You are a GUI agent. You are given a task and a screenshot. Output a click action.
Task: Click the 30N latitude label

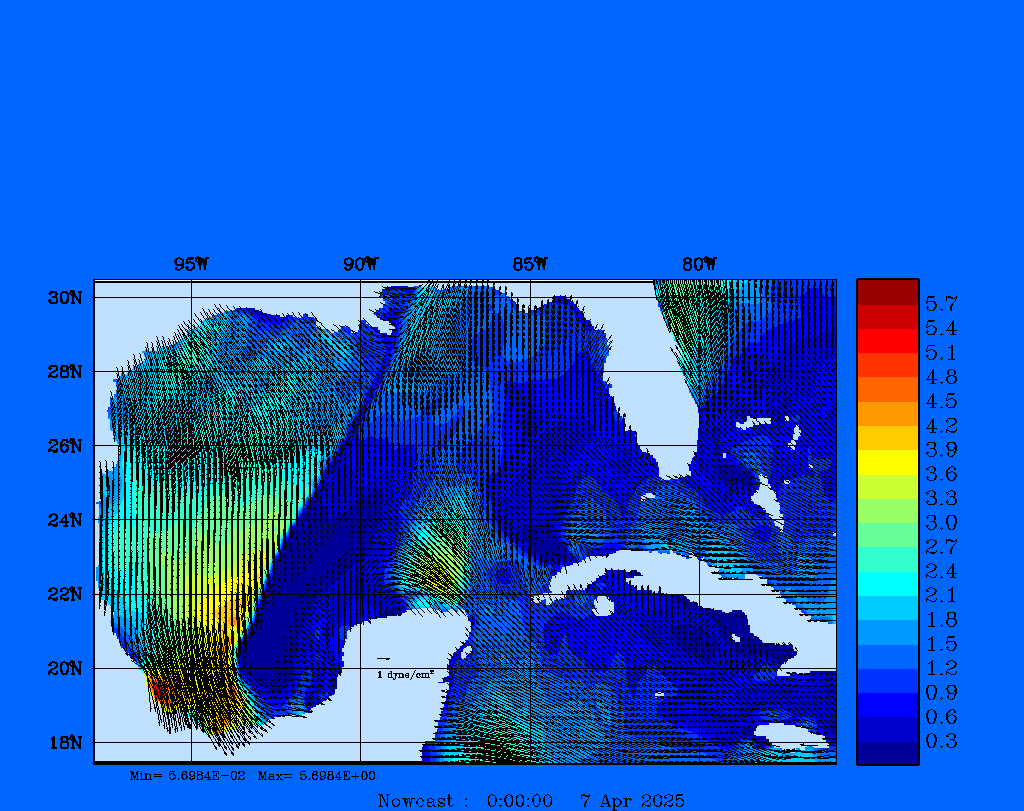(x=65, y=298)
